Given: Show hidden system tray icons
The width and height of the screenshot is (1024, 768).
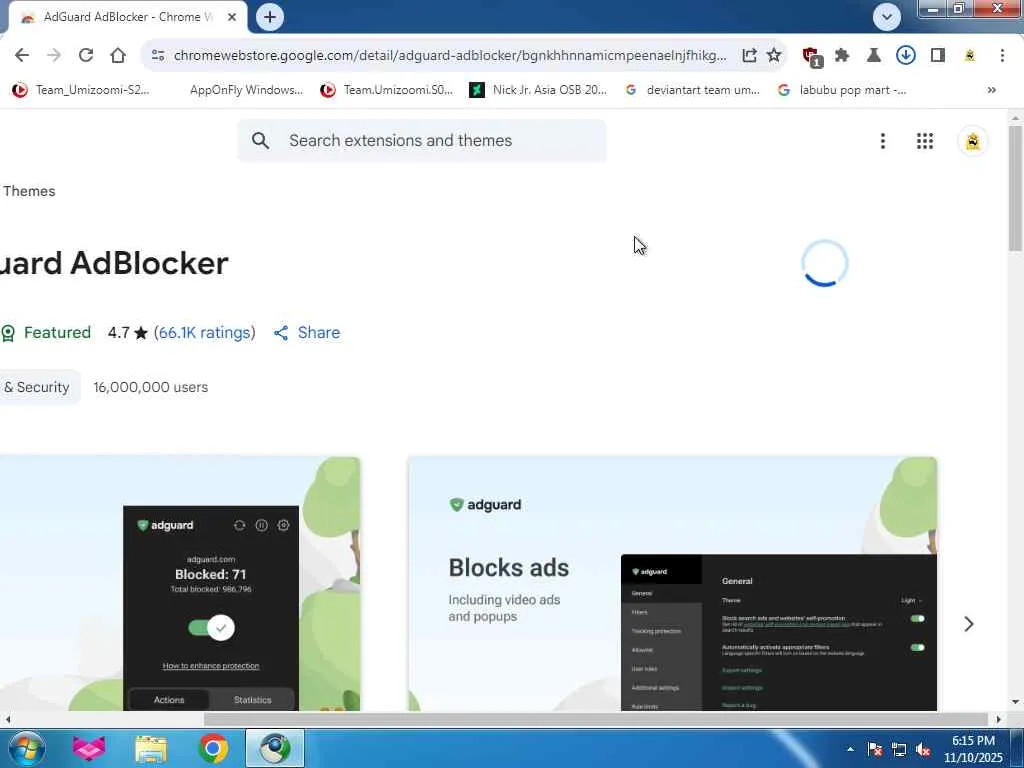Looking at the screenshot, I should (850, 749).
